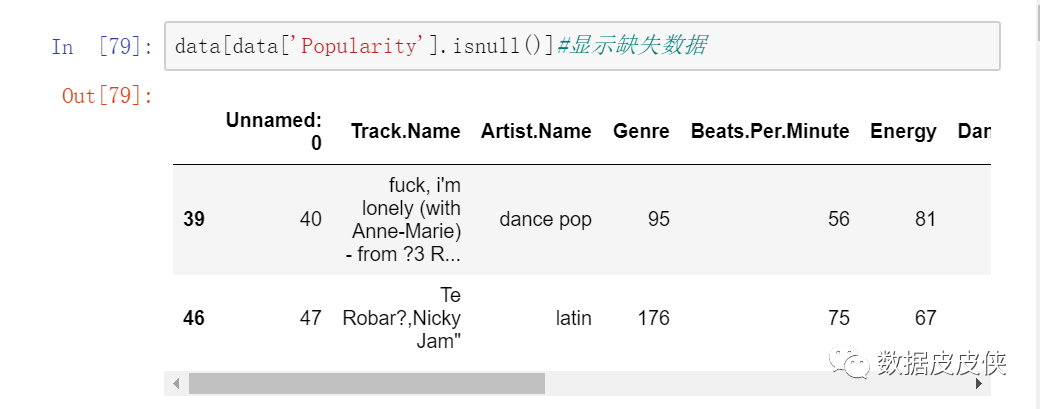Click the right scroll arrow of the table
This screenshot has height=409, width=1040.
(978, 383)
